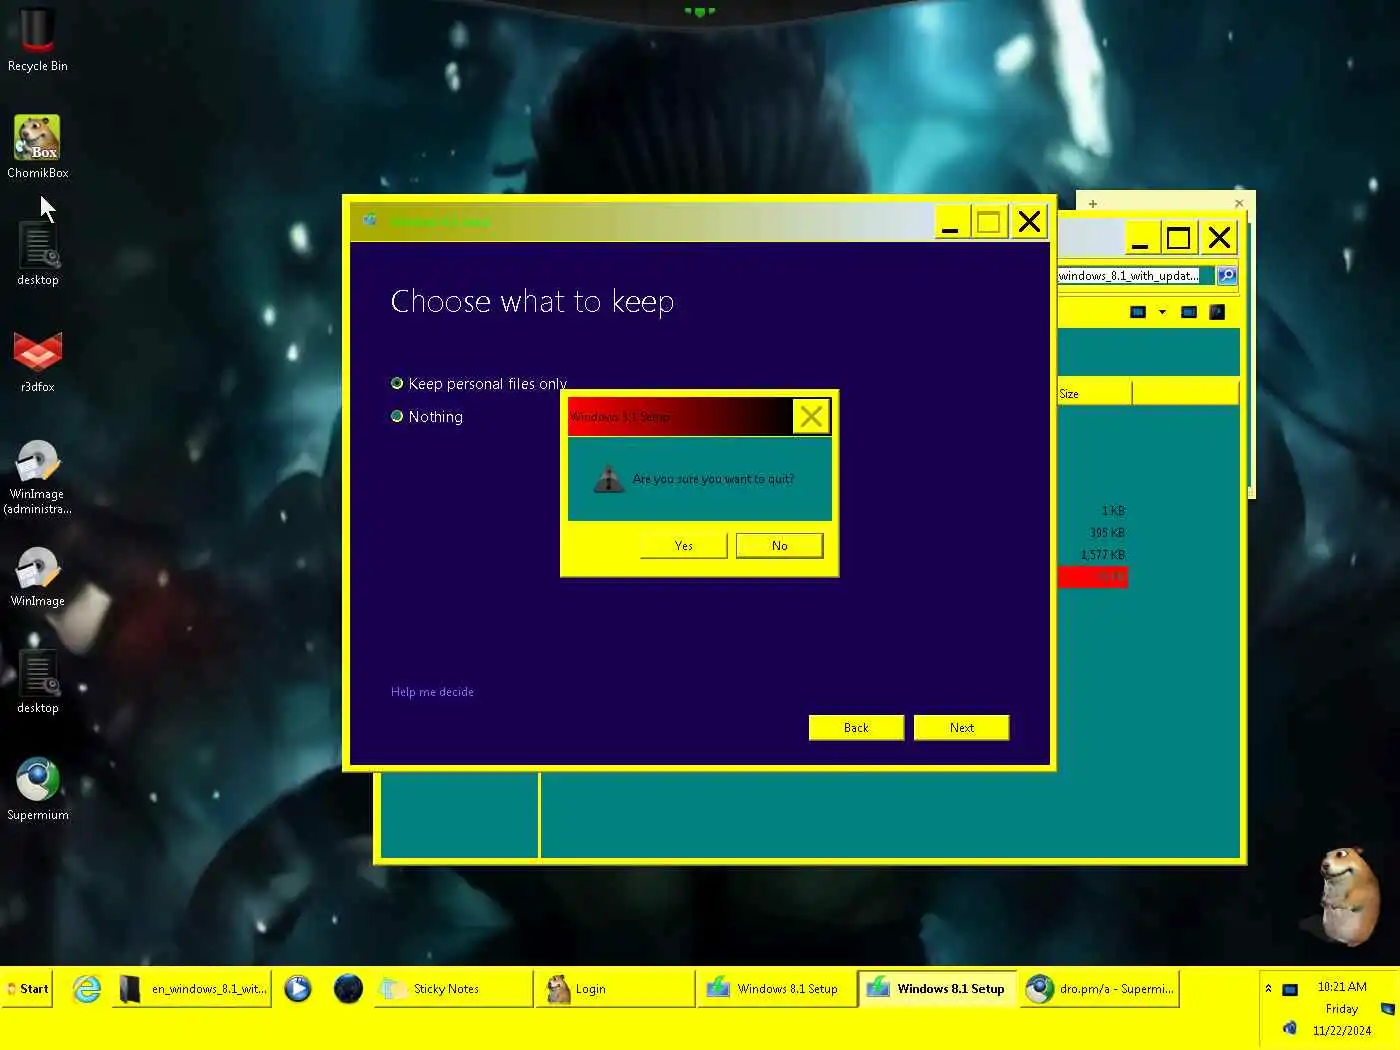Viewport: 1400px width, 1050px height.
Task: Open the clock showing 10:21 AM
Action: point(1342,986)
